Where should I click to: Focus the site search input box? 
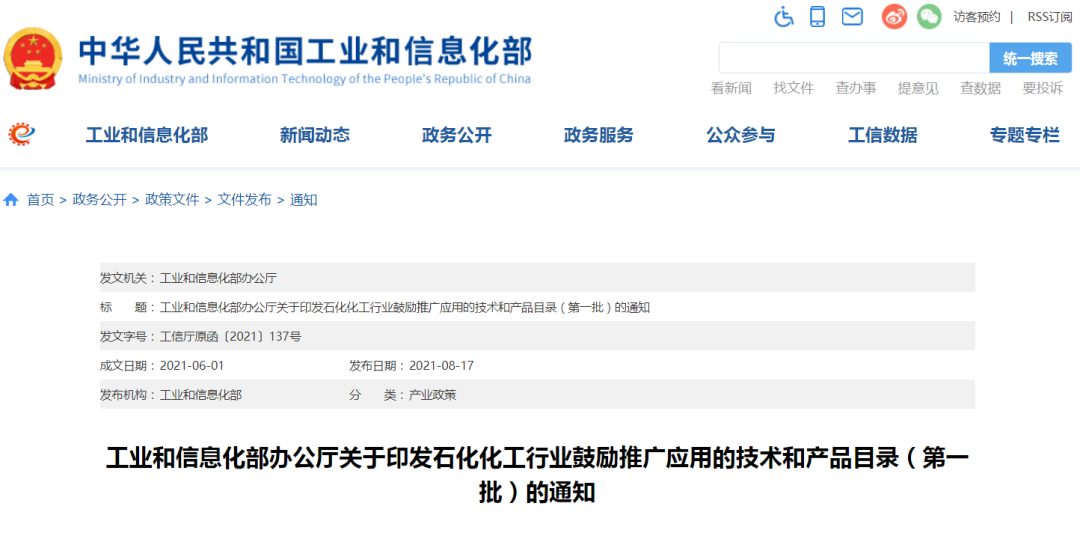(x=854, y=58)
